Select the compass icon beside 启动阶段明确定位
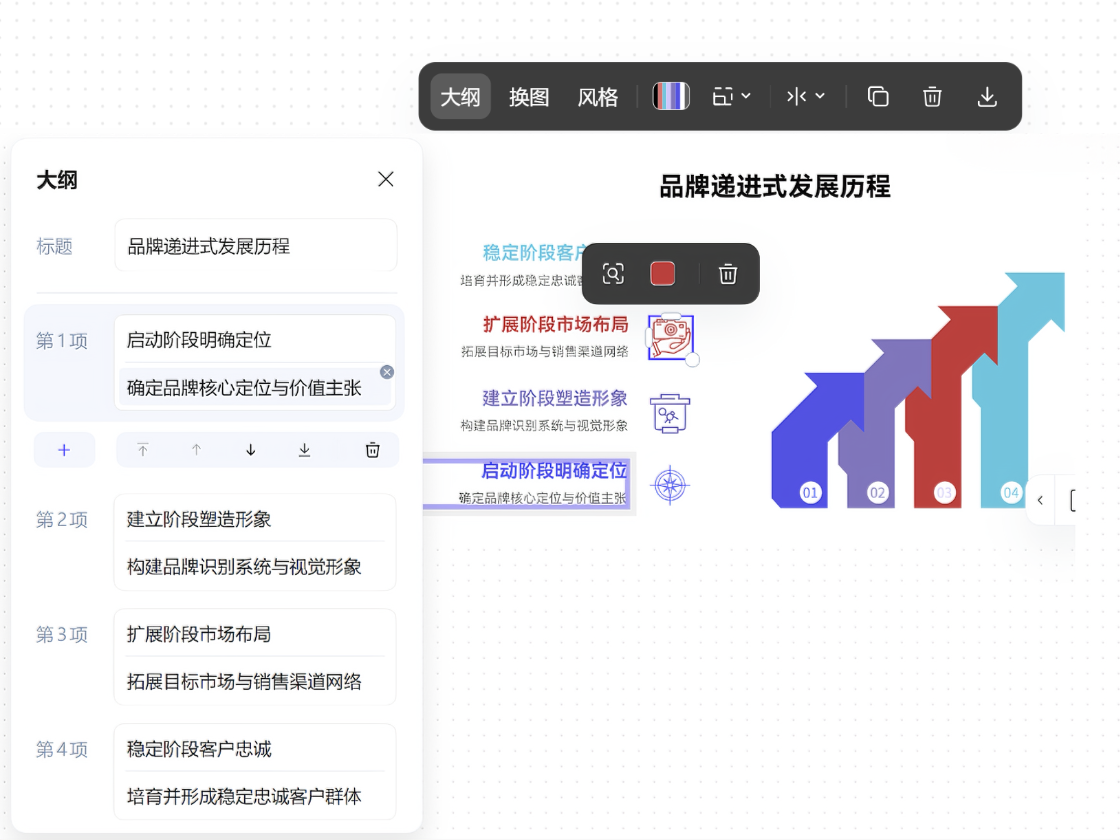The width and height of the screenshot is (1120, 840). pos(670,485)
